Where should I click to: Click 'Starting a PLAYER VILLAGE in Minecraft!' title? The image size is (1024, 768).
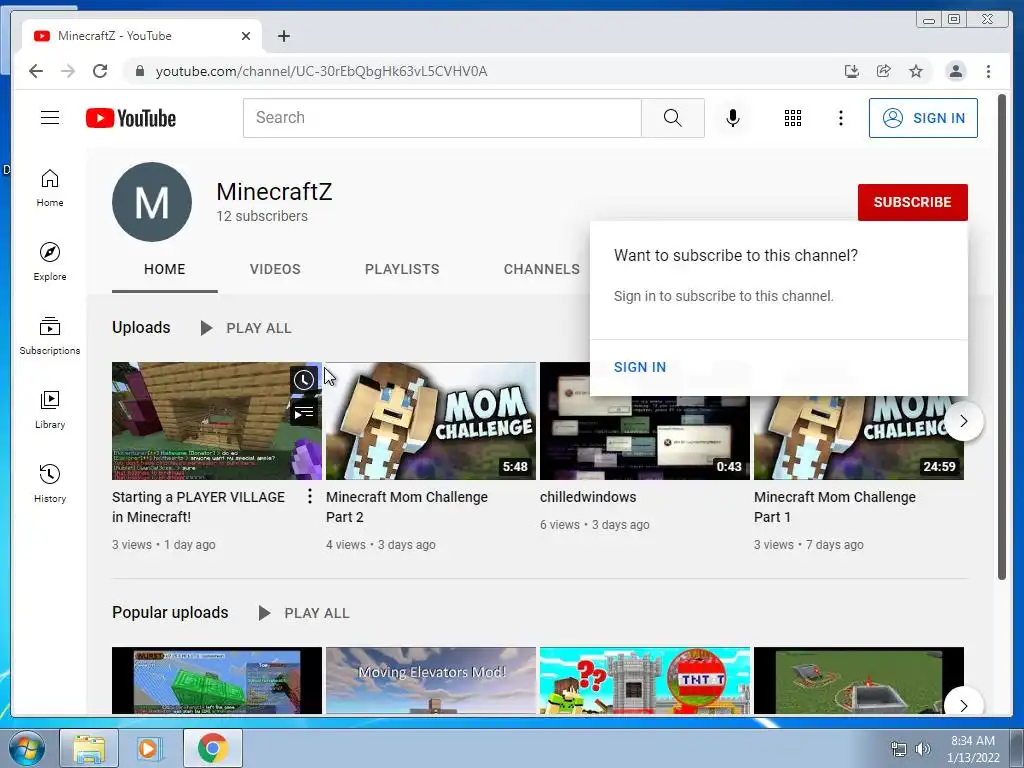pyautogui.click(x=198, y=507)
